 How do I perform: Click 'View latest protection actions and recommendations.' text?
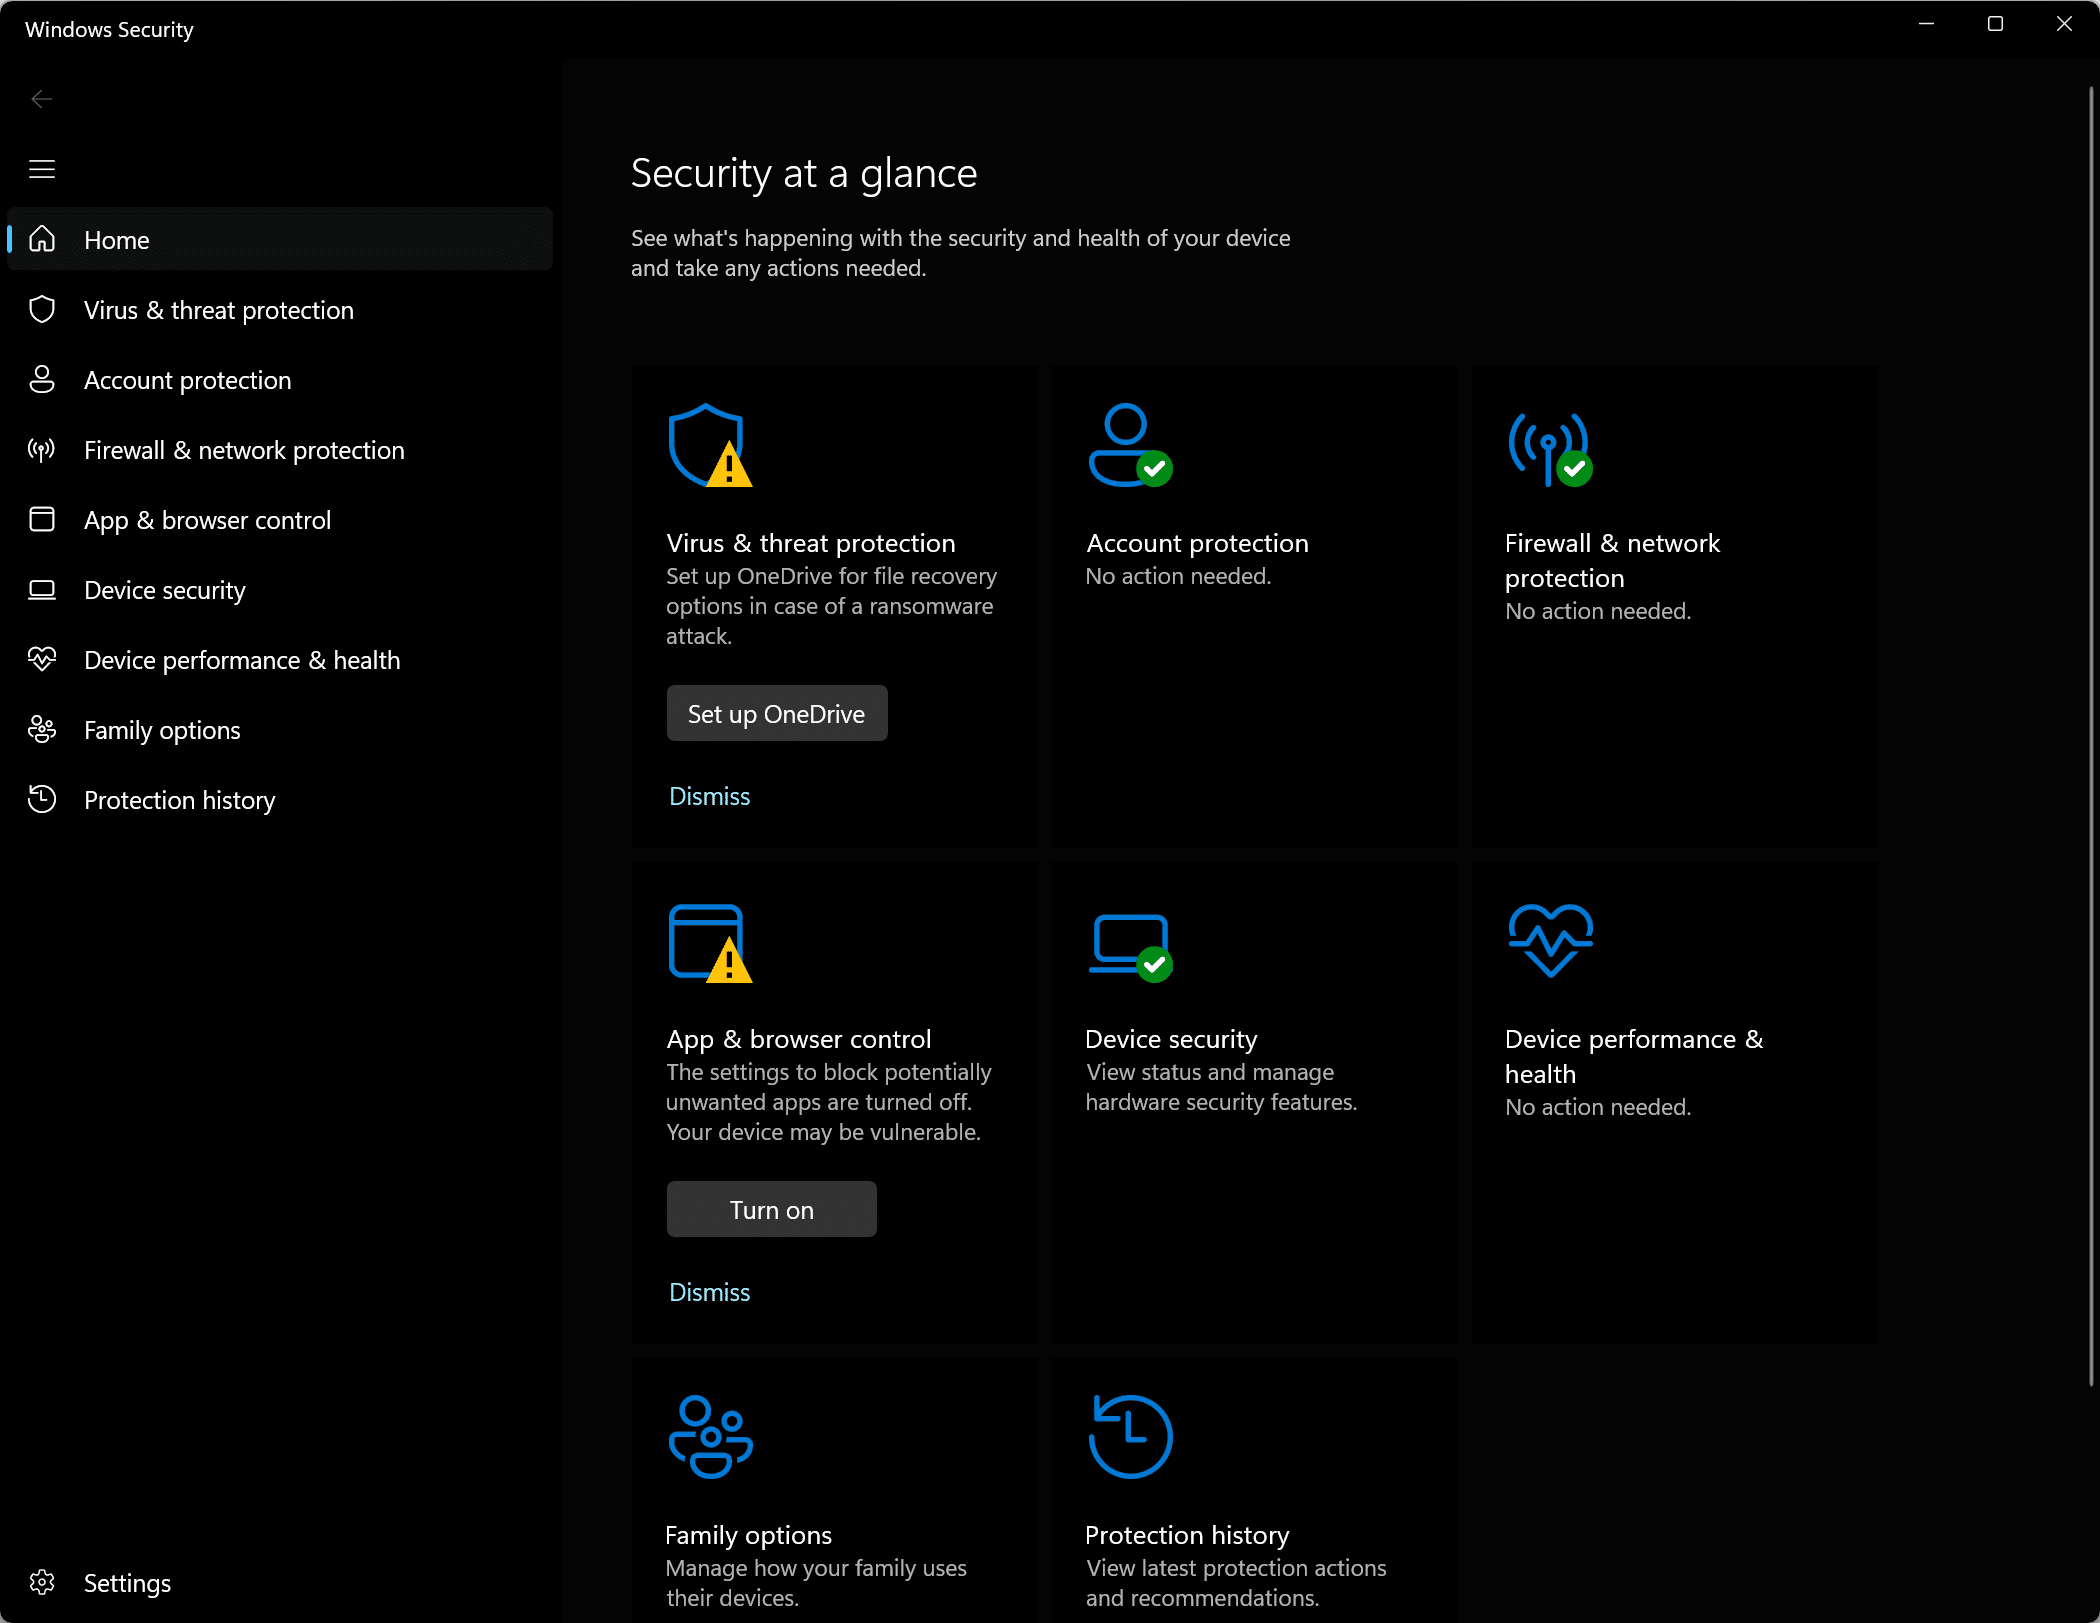[1236, 1583]
